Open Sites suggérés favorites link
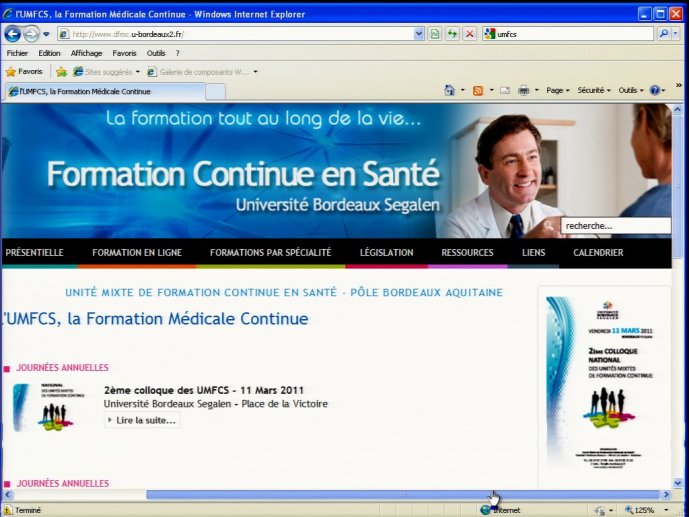The height and width of the screenshot is (517, 689). [x=105, y=72]
